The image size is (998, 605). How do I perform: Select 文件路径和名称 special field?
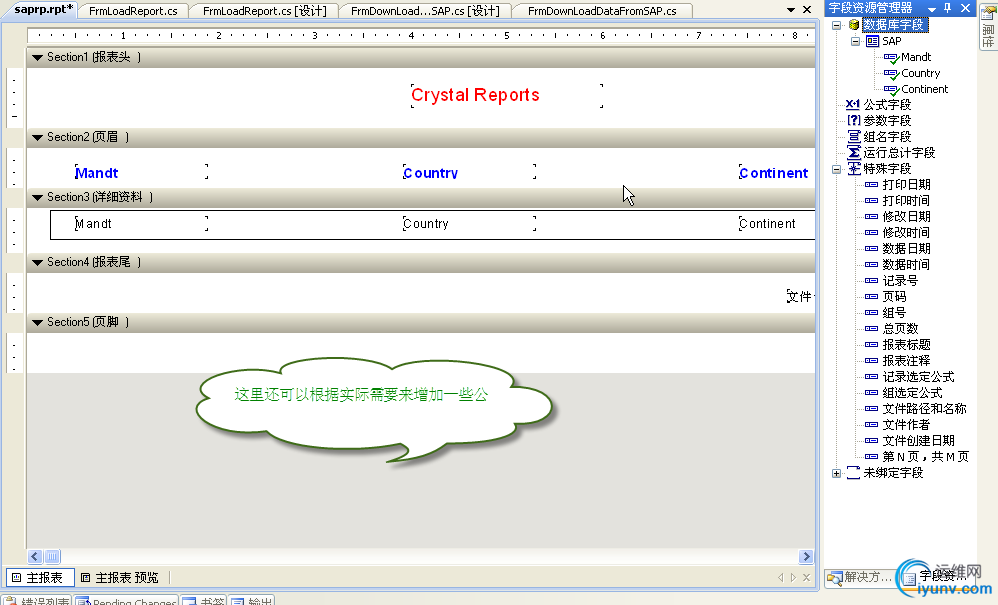pyautogui.click(x=924, y=409)
